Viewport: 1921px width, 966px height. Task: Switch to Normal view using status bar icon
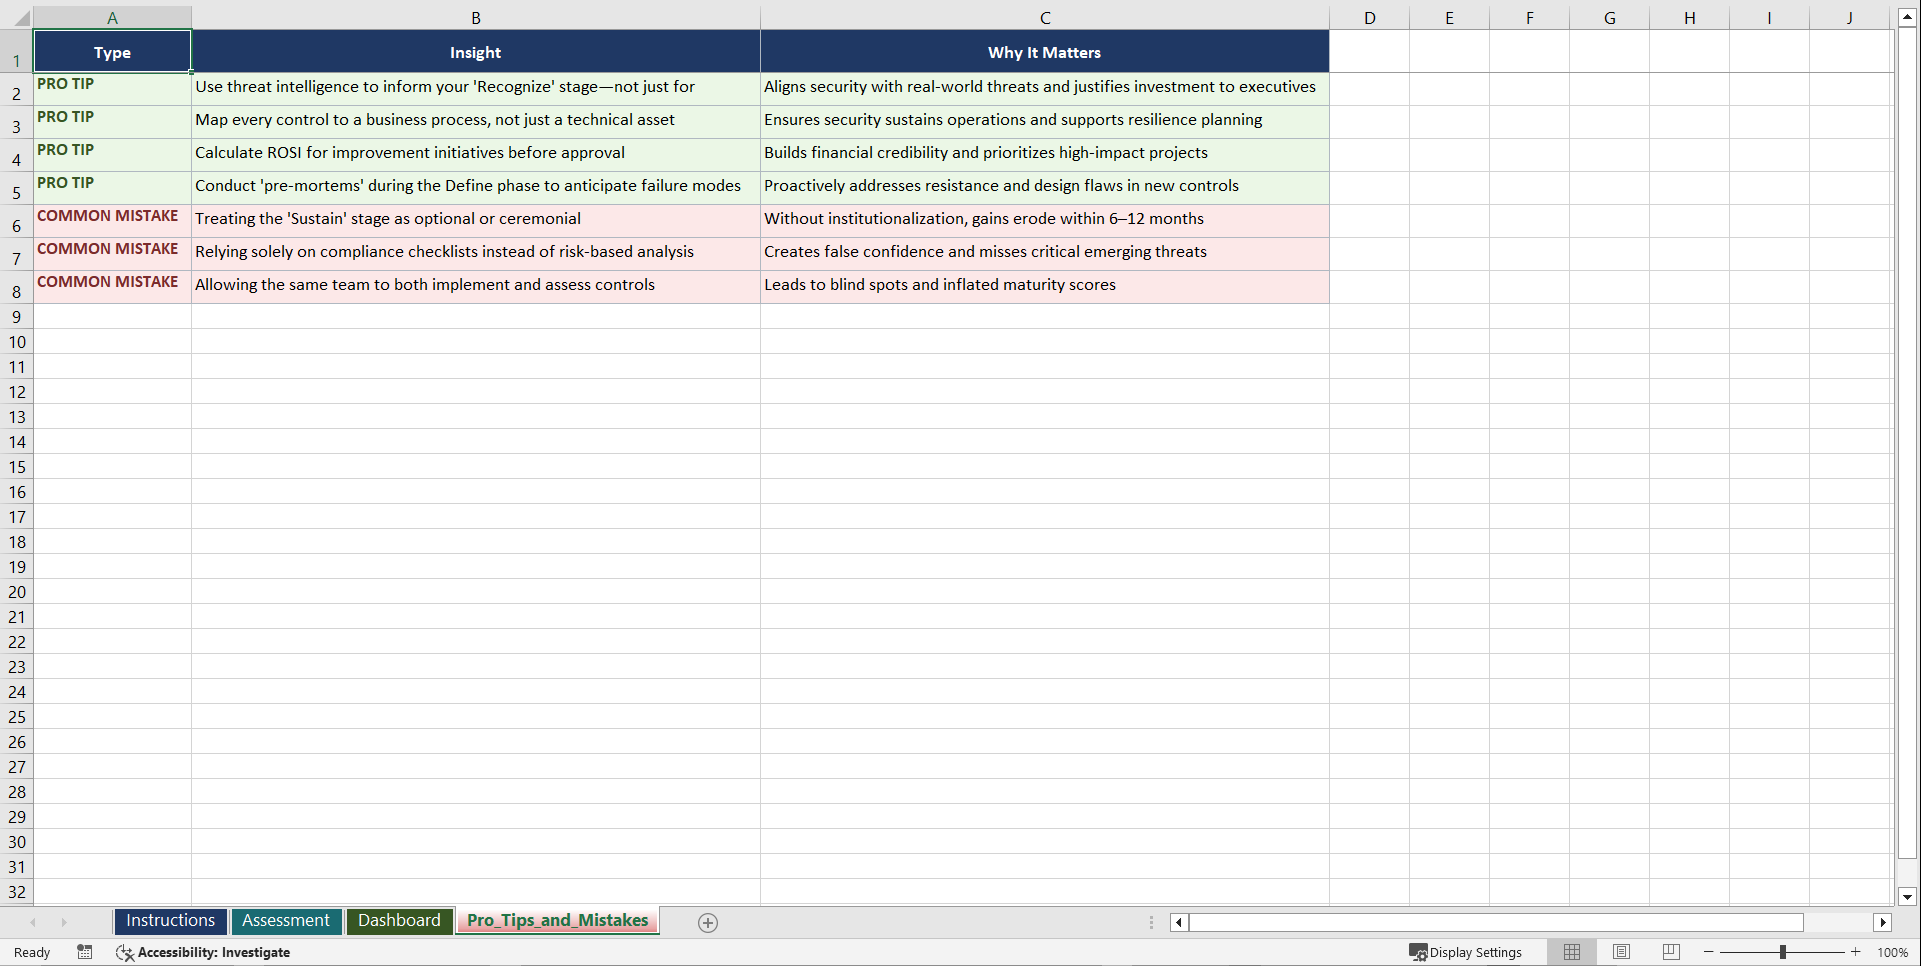pos(1571,952)
